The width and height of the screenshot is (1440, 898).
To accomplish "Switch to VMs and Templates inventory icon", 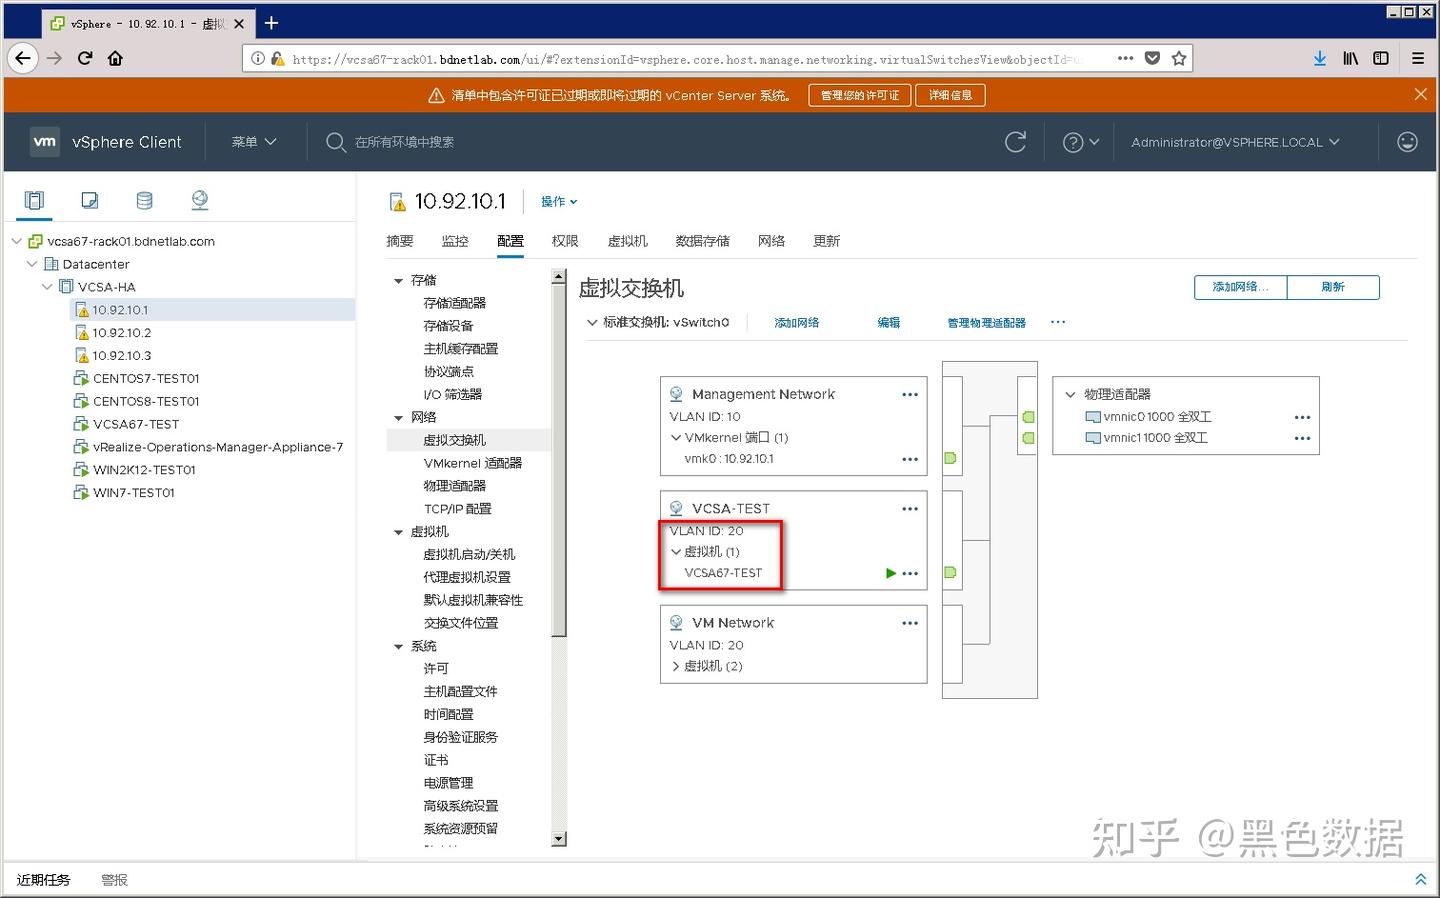I will pos(89,200).
